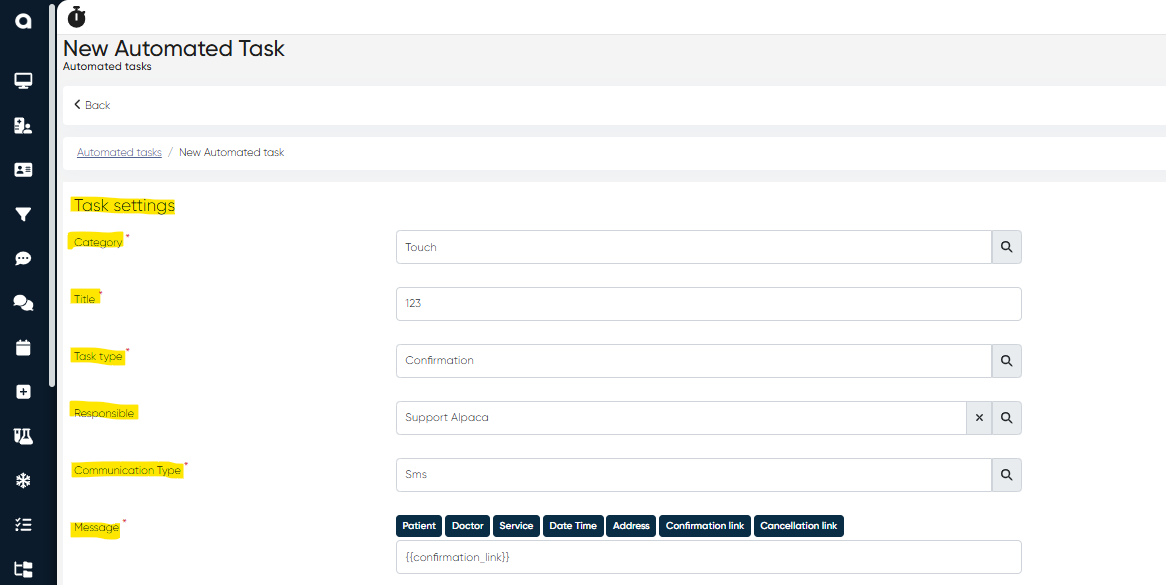Click the monitor dashboard icon in sidebar
Viewport: 1166px width, 585px height.
click(x=23, y=81)
